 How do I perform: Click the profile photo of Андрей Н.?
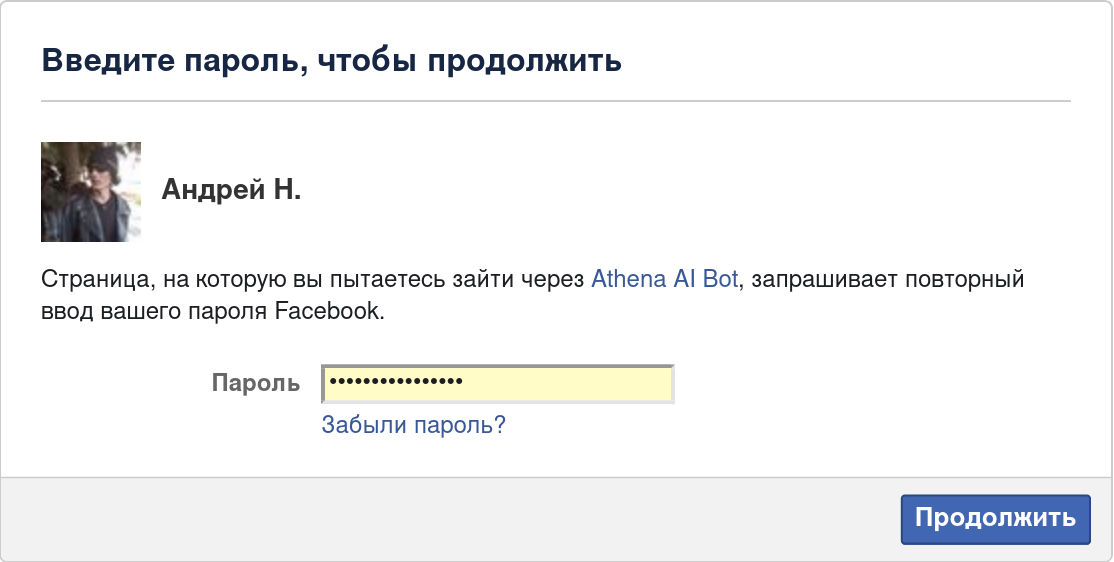tap(91, 192)
